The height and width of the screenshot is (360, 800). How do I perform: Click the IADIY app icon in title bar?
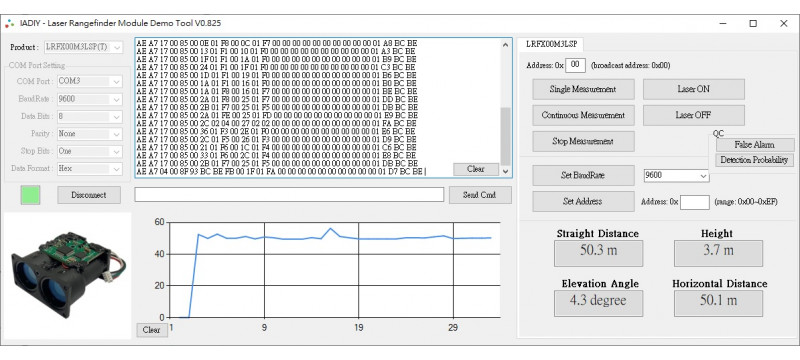coord(10,23)
